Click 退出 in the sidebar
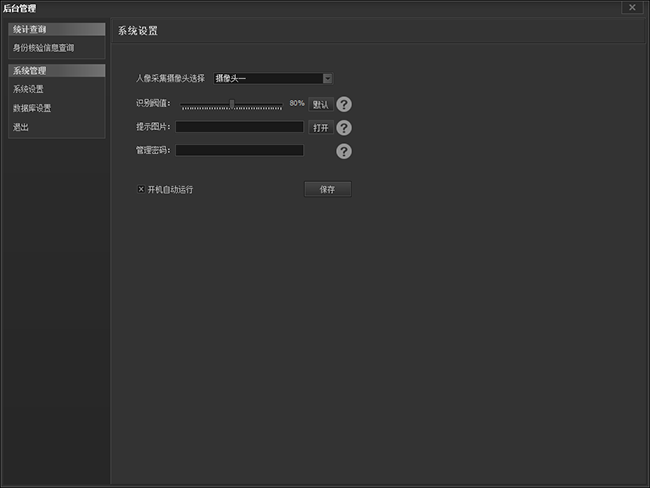The image size is (650, 488). (21, 127)
